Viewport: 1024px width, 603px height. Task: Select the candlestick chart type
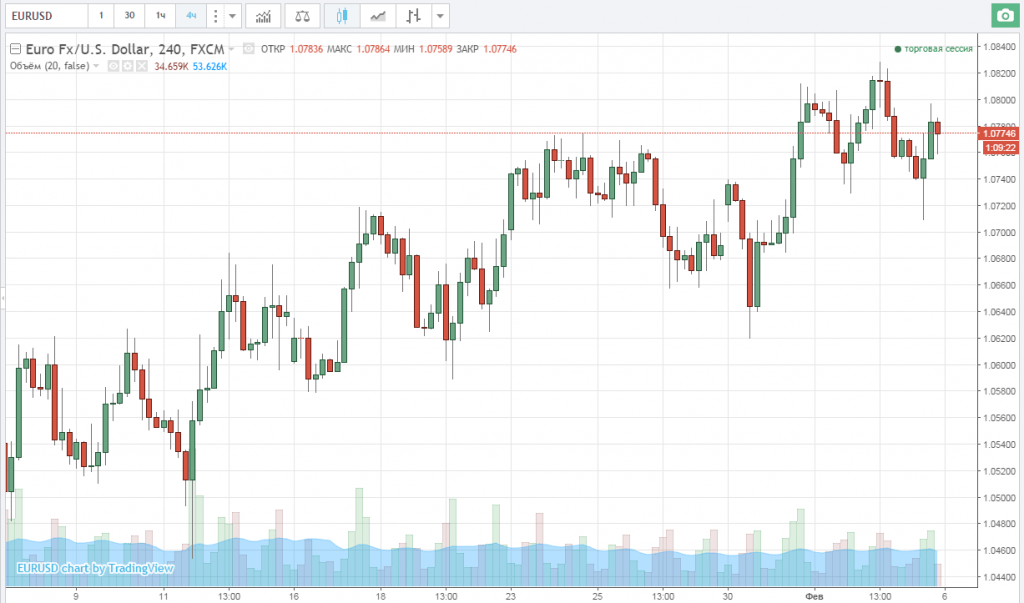pyautogui.click(x=342, y=16)
